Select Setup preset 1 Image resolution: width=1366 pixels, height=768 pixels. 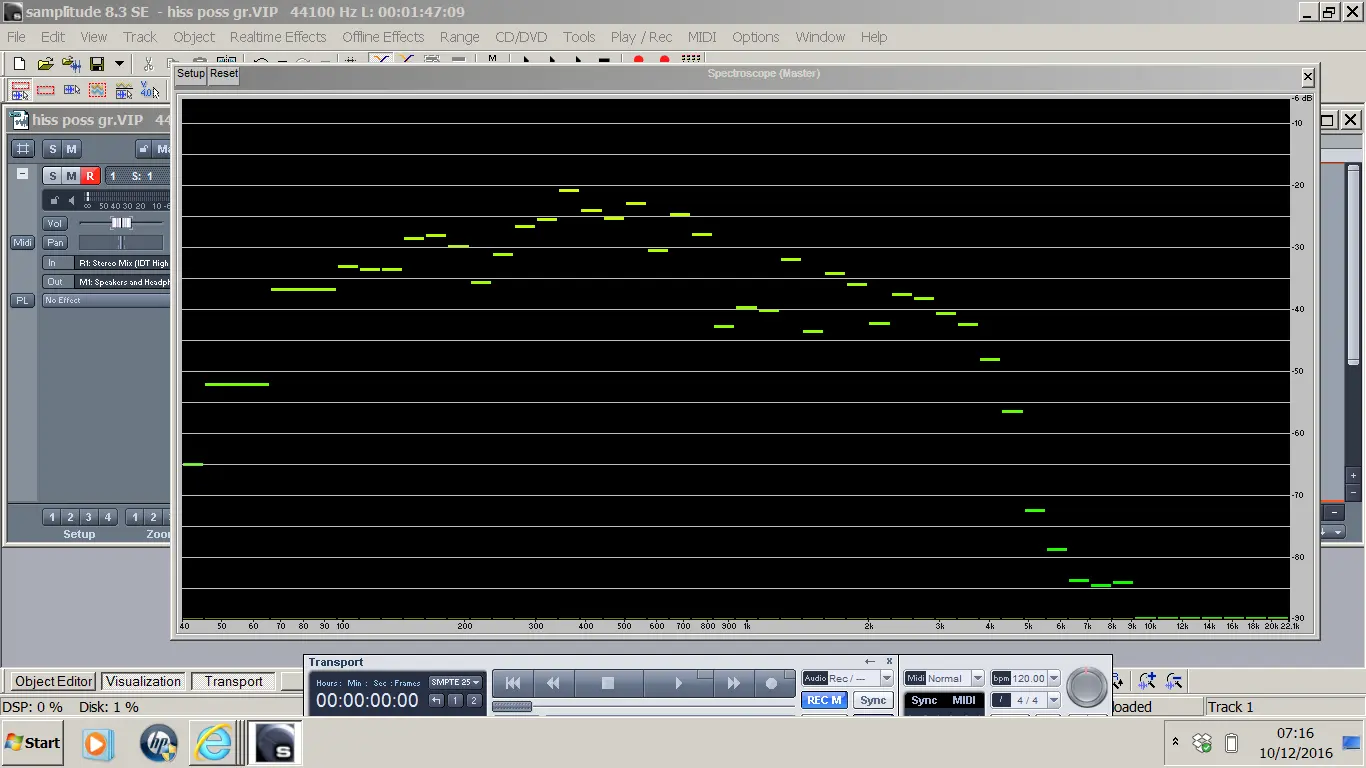(x=52, y=517)
